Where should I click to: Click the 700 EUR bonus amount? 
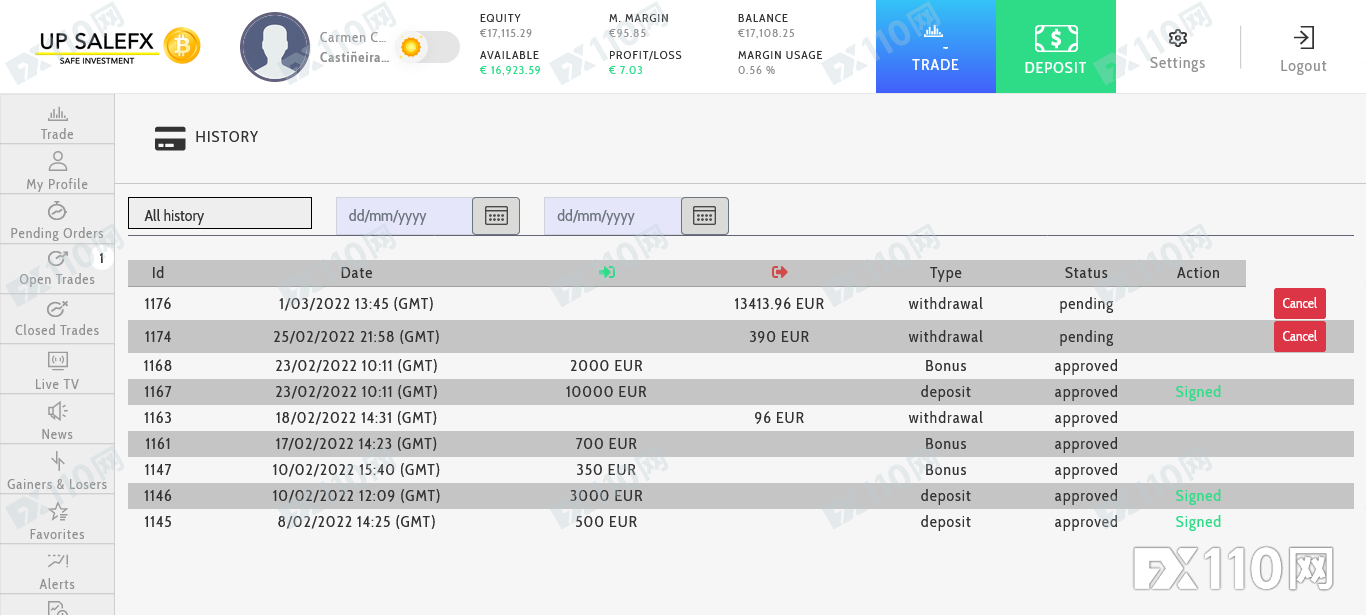606,444
